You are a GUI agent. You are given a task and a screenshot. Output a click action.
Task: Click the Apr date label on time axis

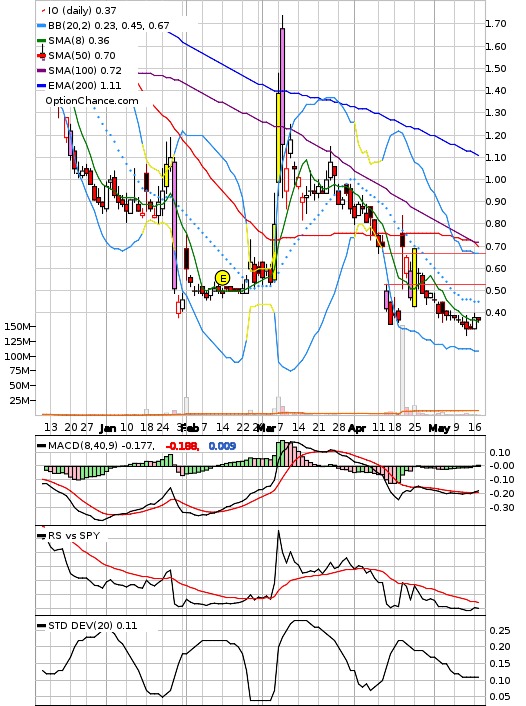coord(357,428)
